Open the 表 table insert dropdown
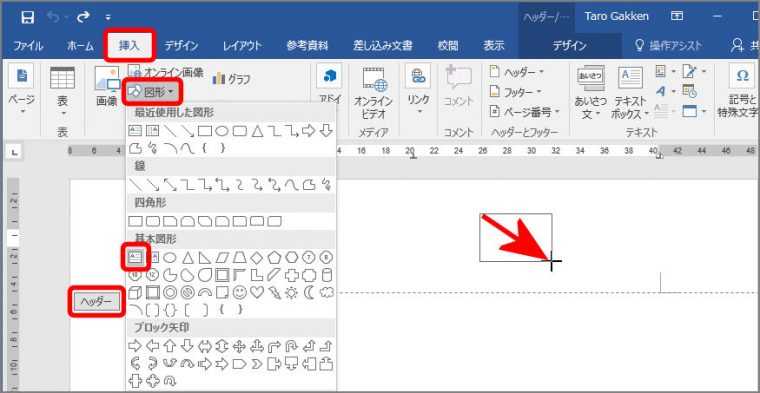Viewport: 760px width, 393px height. 63,91
